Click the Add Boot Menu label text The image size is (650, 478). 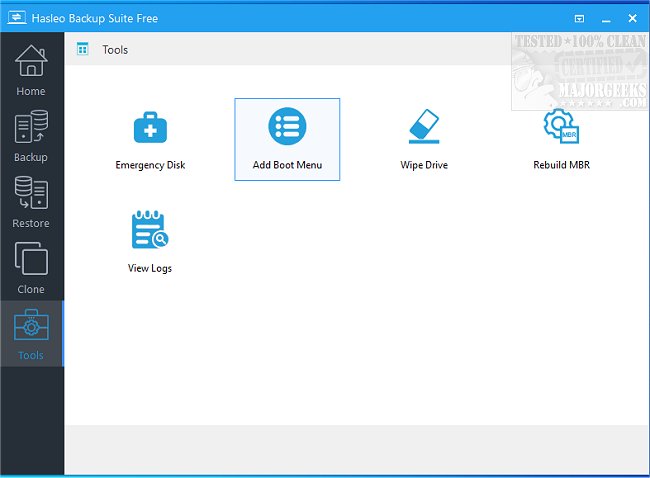tap(287, 165)
